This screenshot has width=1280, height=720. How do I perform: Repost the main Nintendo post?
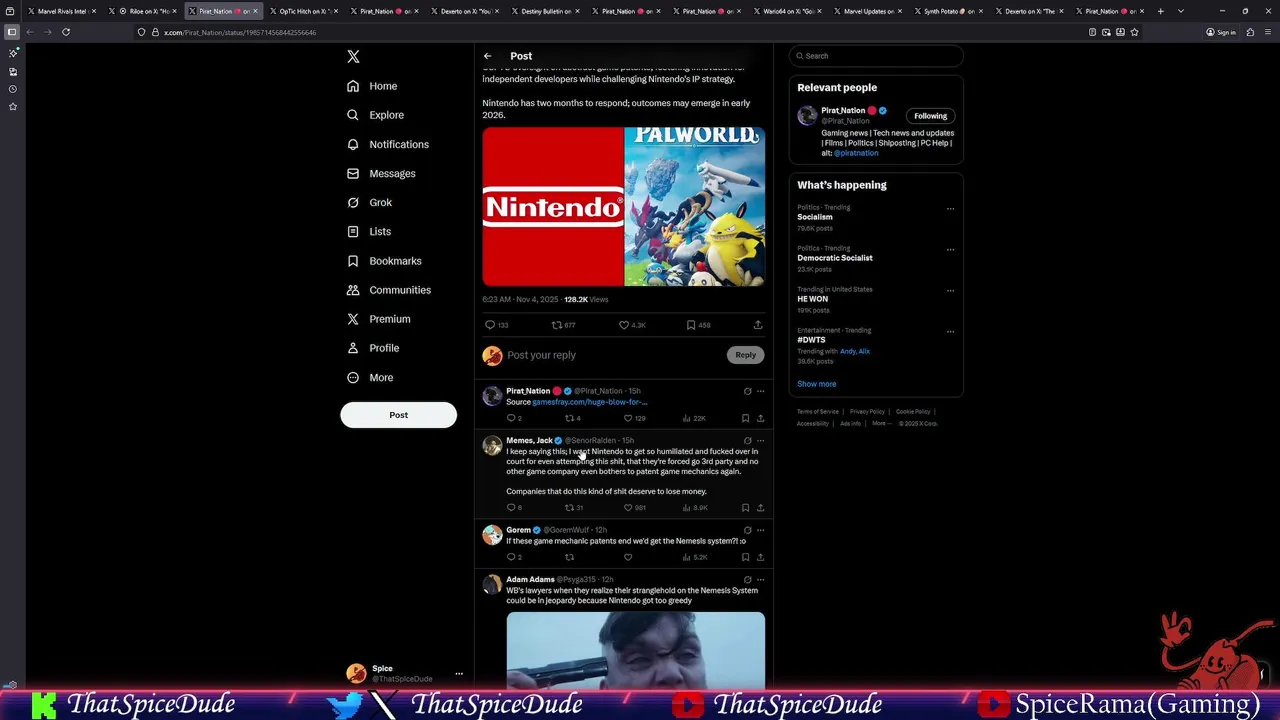[557, 325]
